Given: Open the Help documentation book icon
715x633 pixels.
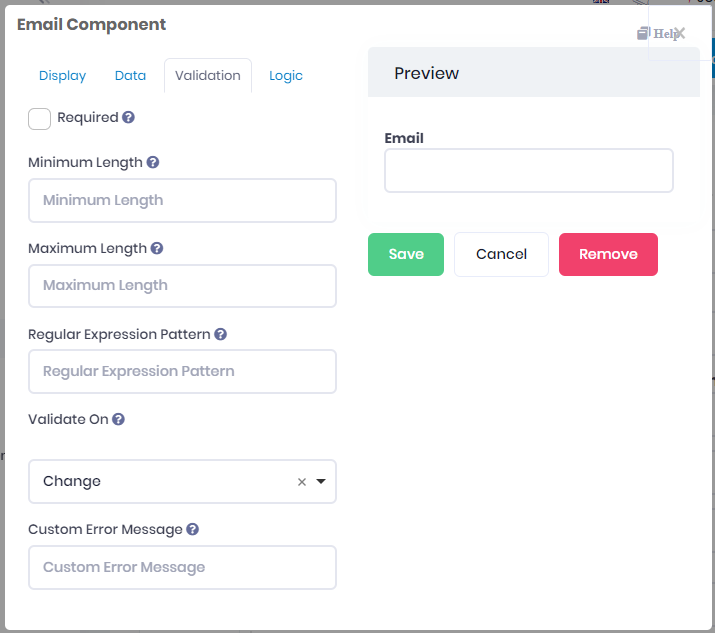Looking at the screenshot, I should 644,33.
